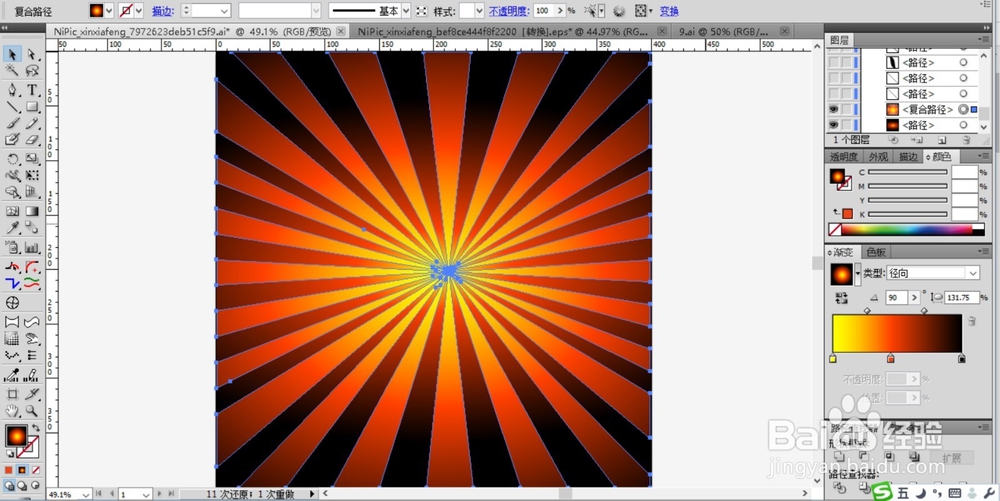
Task: Hide the bottom 路径 layer eye
Action: (x=834, y=125)
